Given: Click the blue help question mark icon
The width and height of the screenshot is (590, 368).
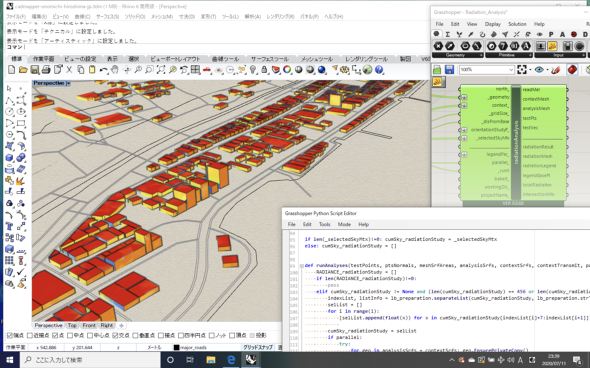Looking at the screenshot, I should (379, 70).
